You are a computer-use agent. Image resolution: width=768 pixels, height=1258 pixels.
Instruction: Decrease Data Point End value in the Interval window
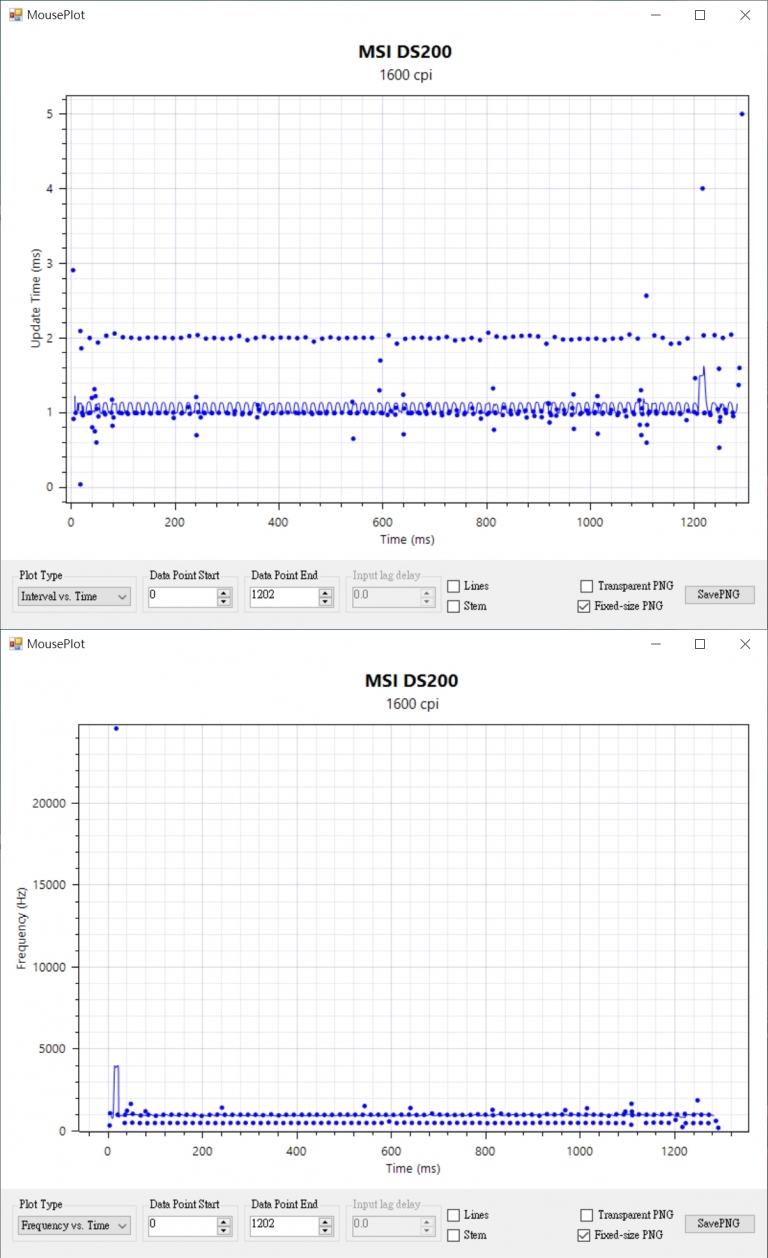click(x=325, y=601)
